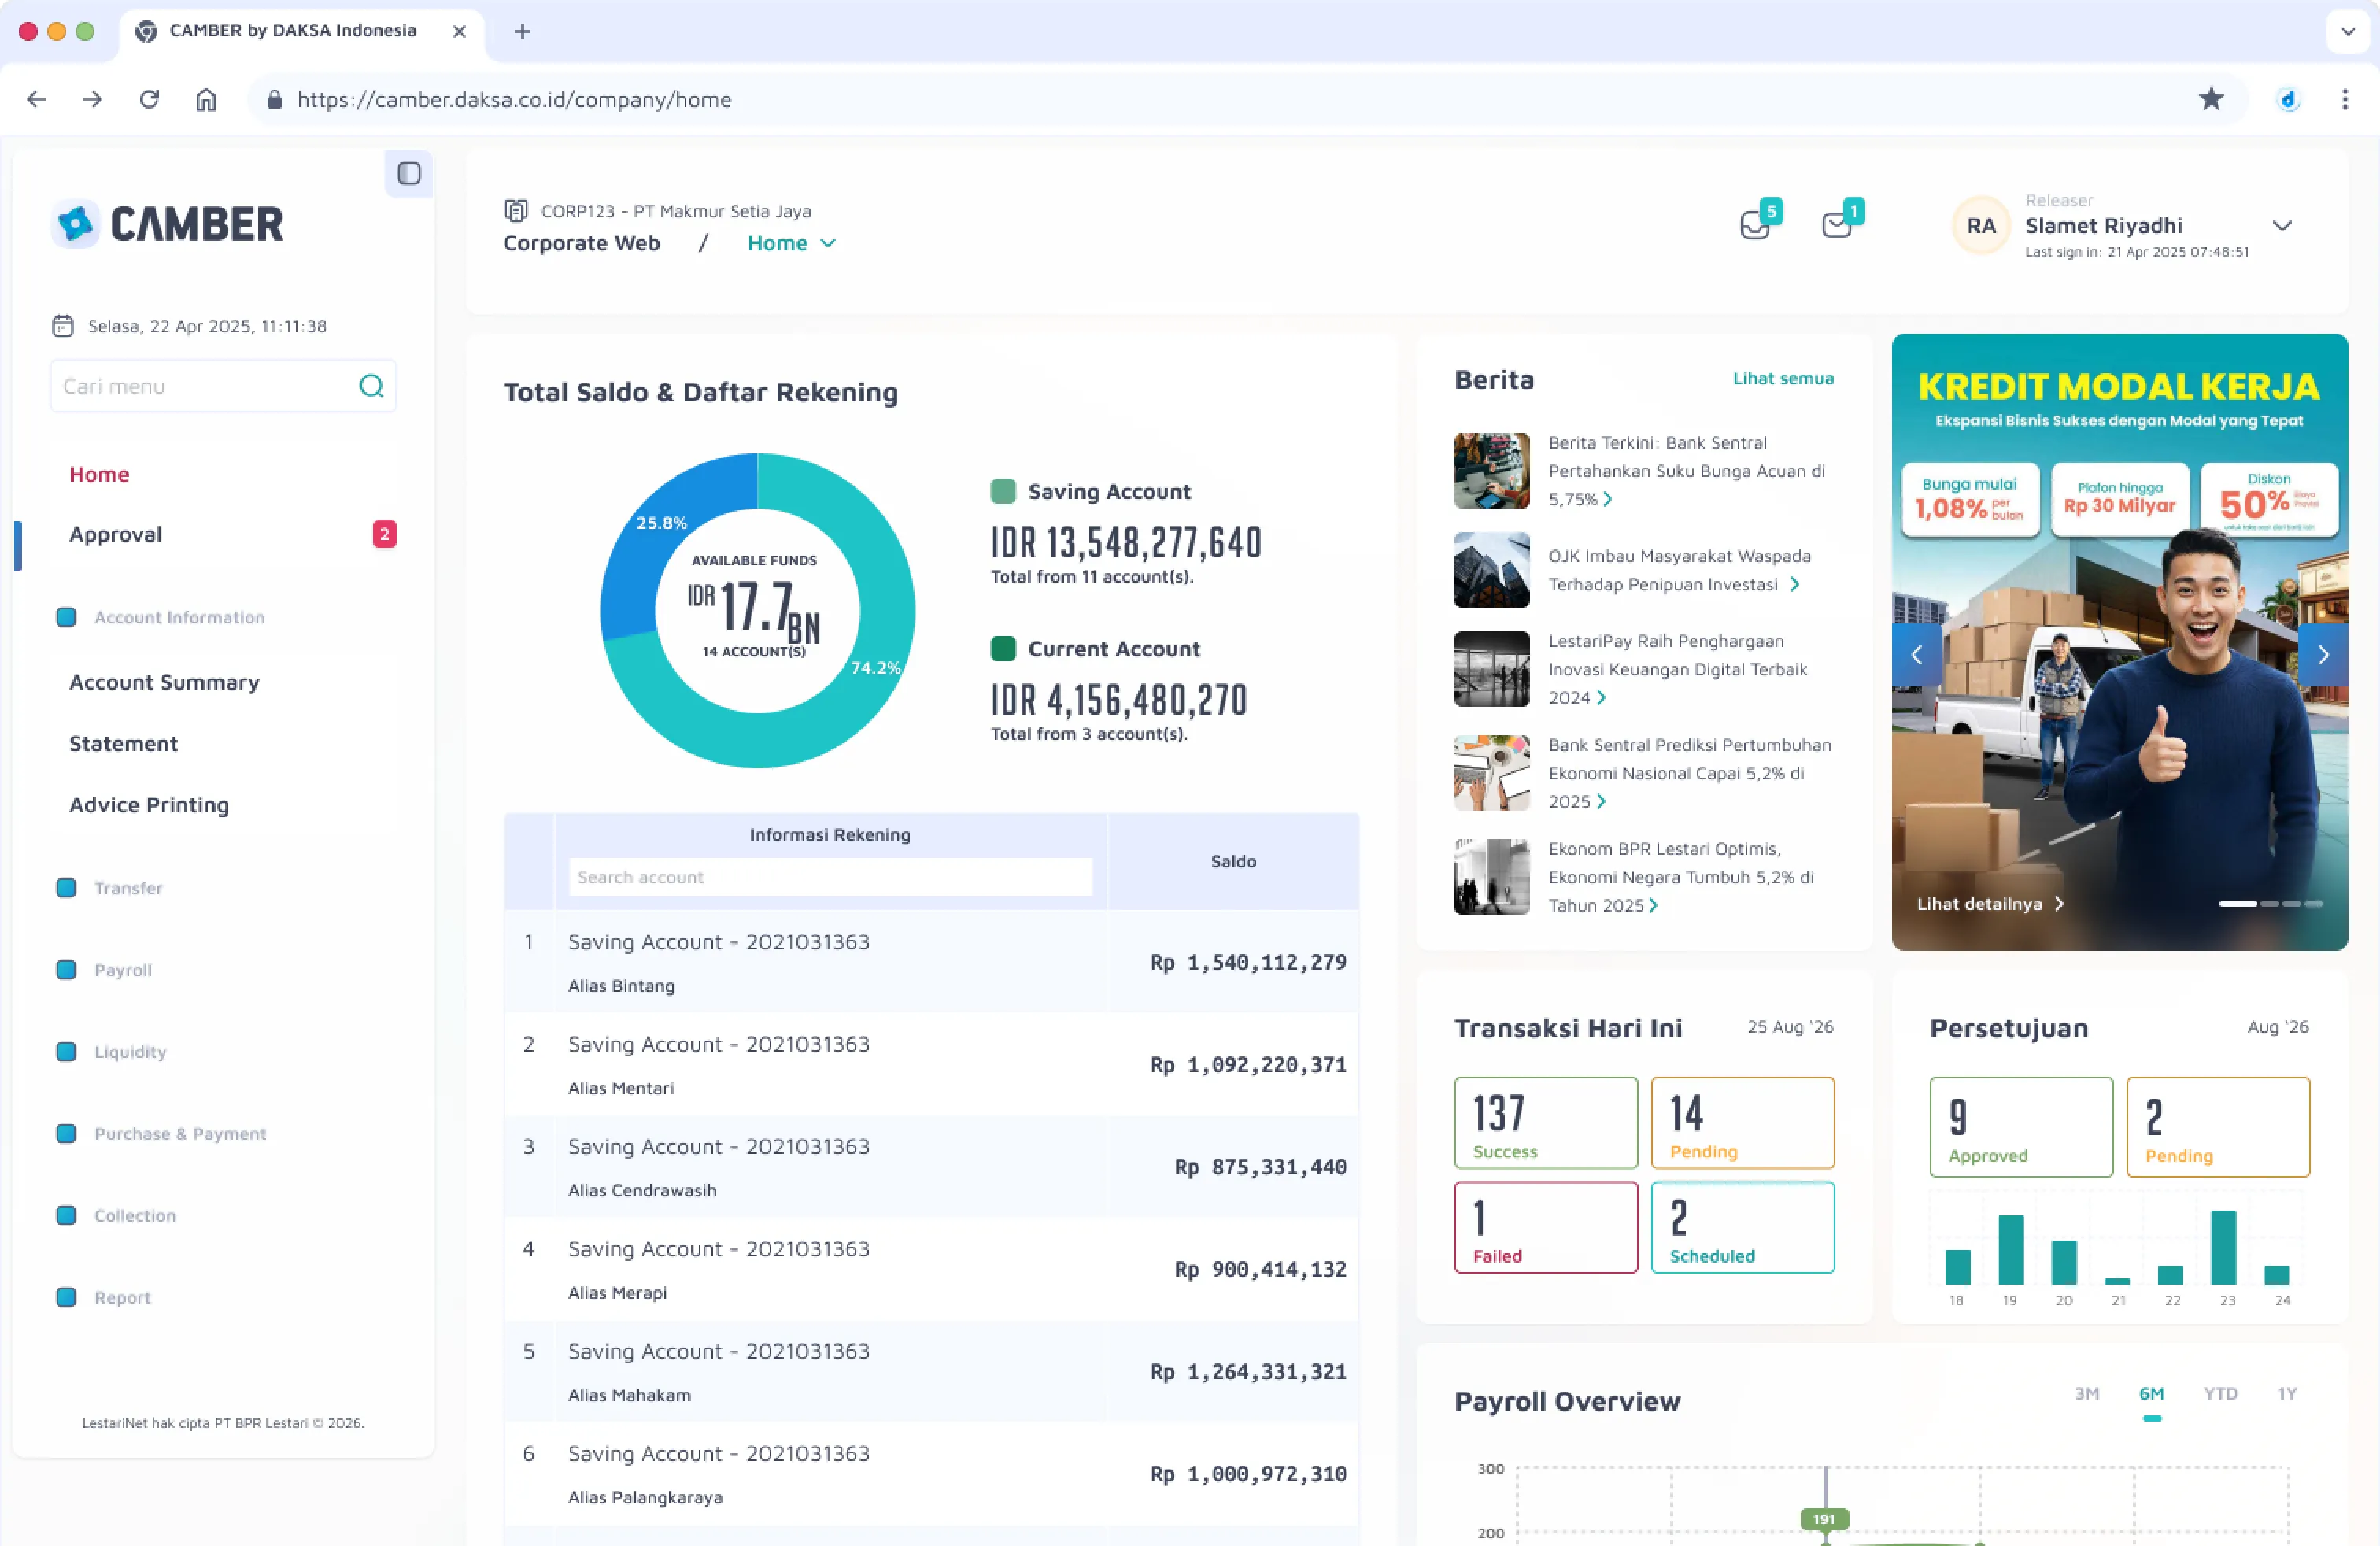Open Statement in the sidebar
Image resolution: width=2380 pixels, height=1546 pixels.
coord(124,743)
